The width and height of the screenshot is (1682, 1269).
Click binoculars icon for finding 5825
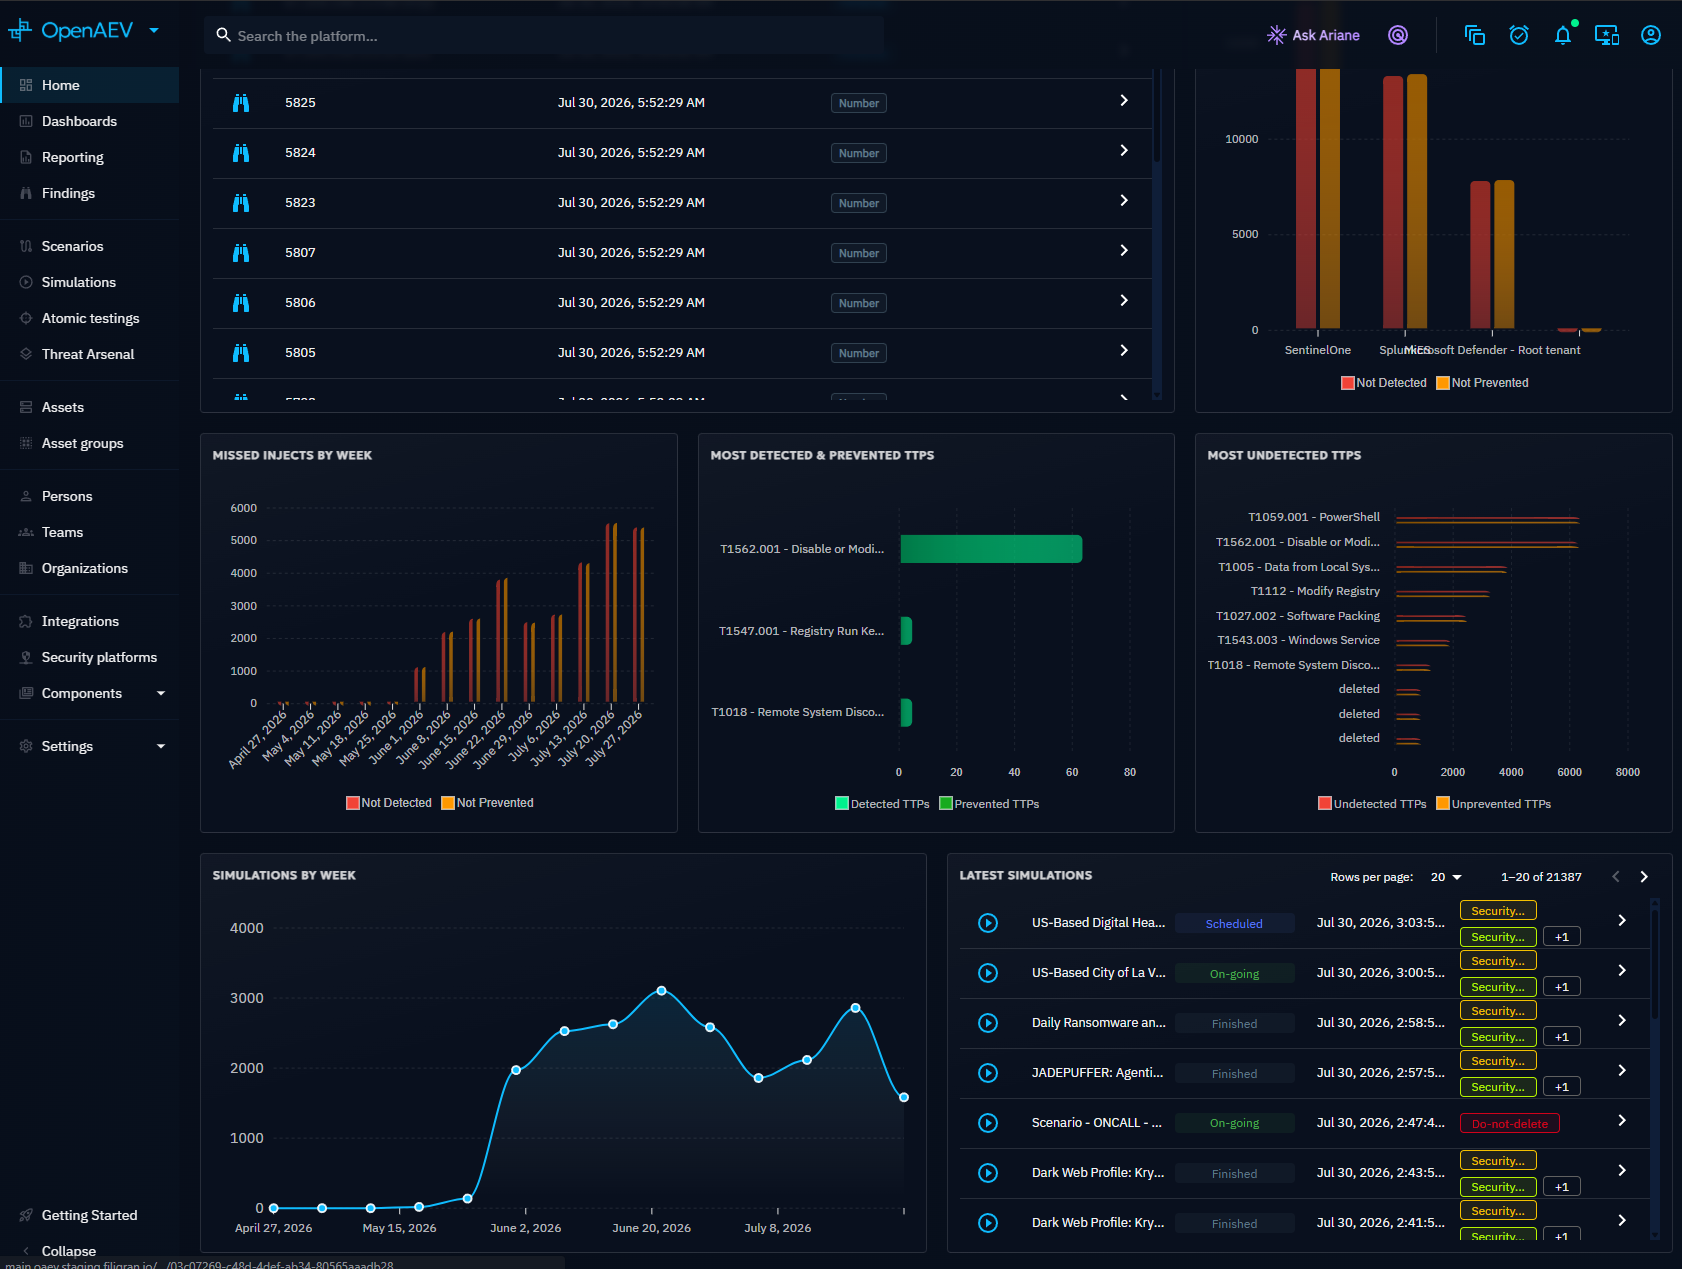(x=241, y=103)
